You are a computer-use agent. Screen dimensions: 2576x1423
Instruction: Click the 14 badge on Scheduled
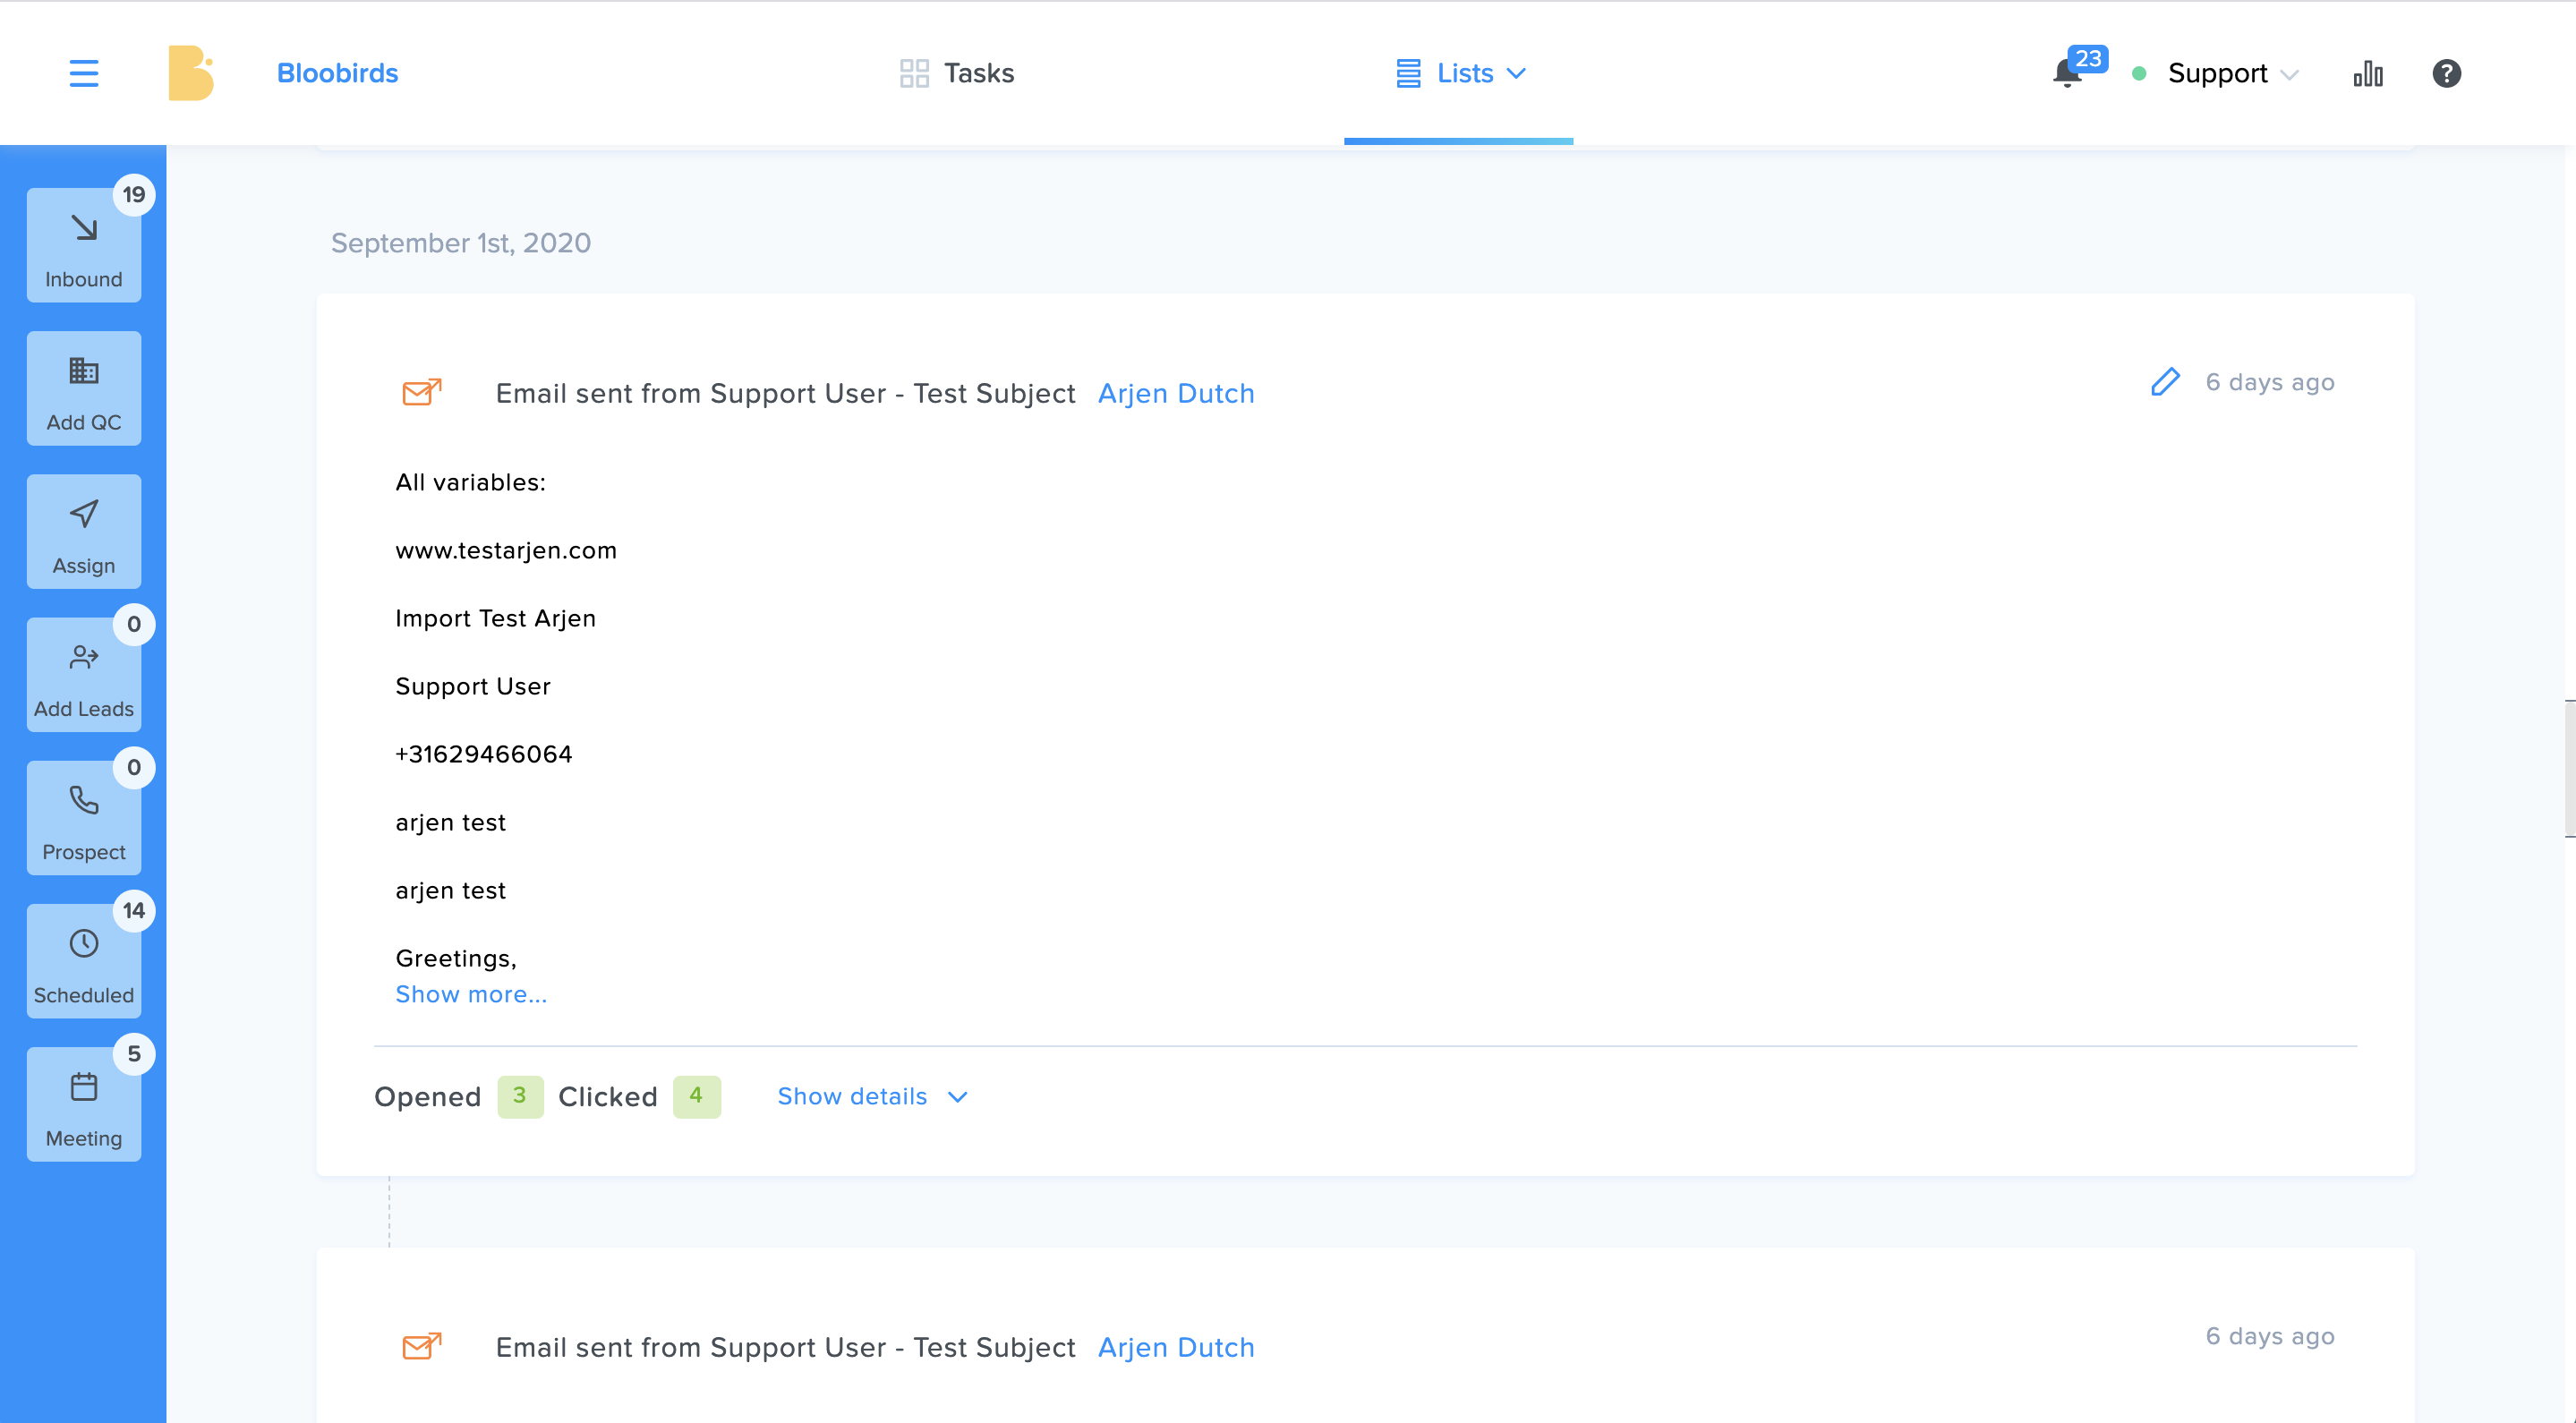[x=134, y=910]
